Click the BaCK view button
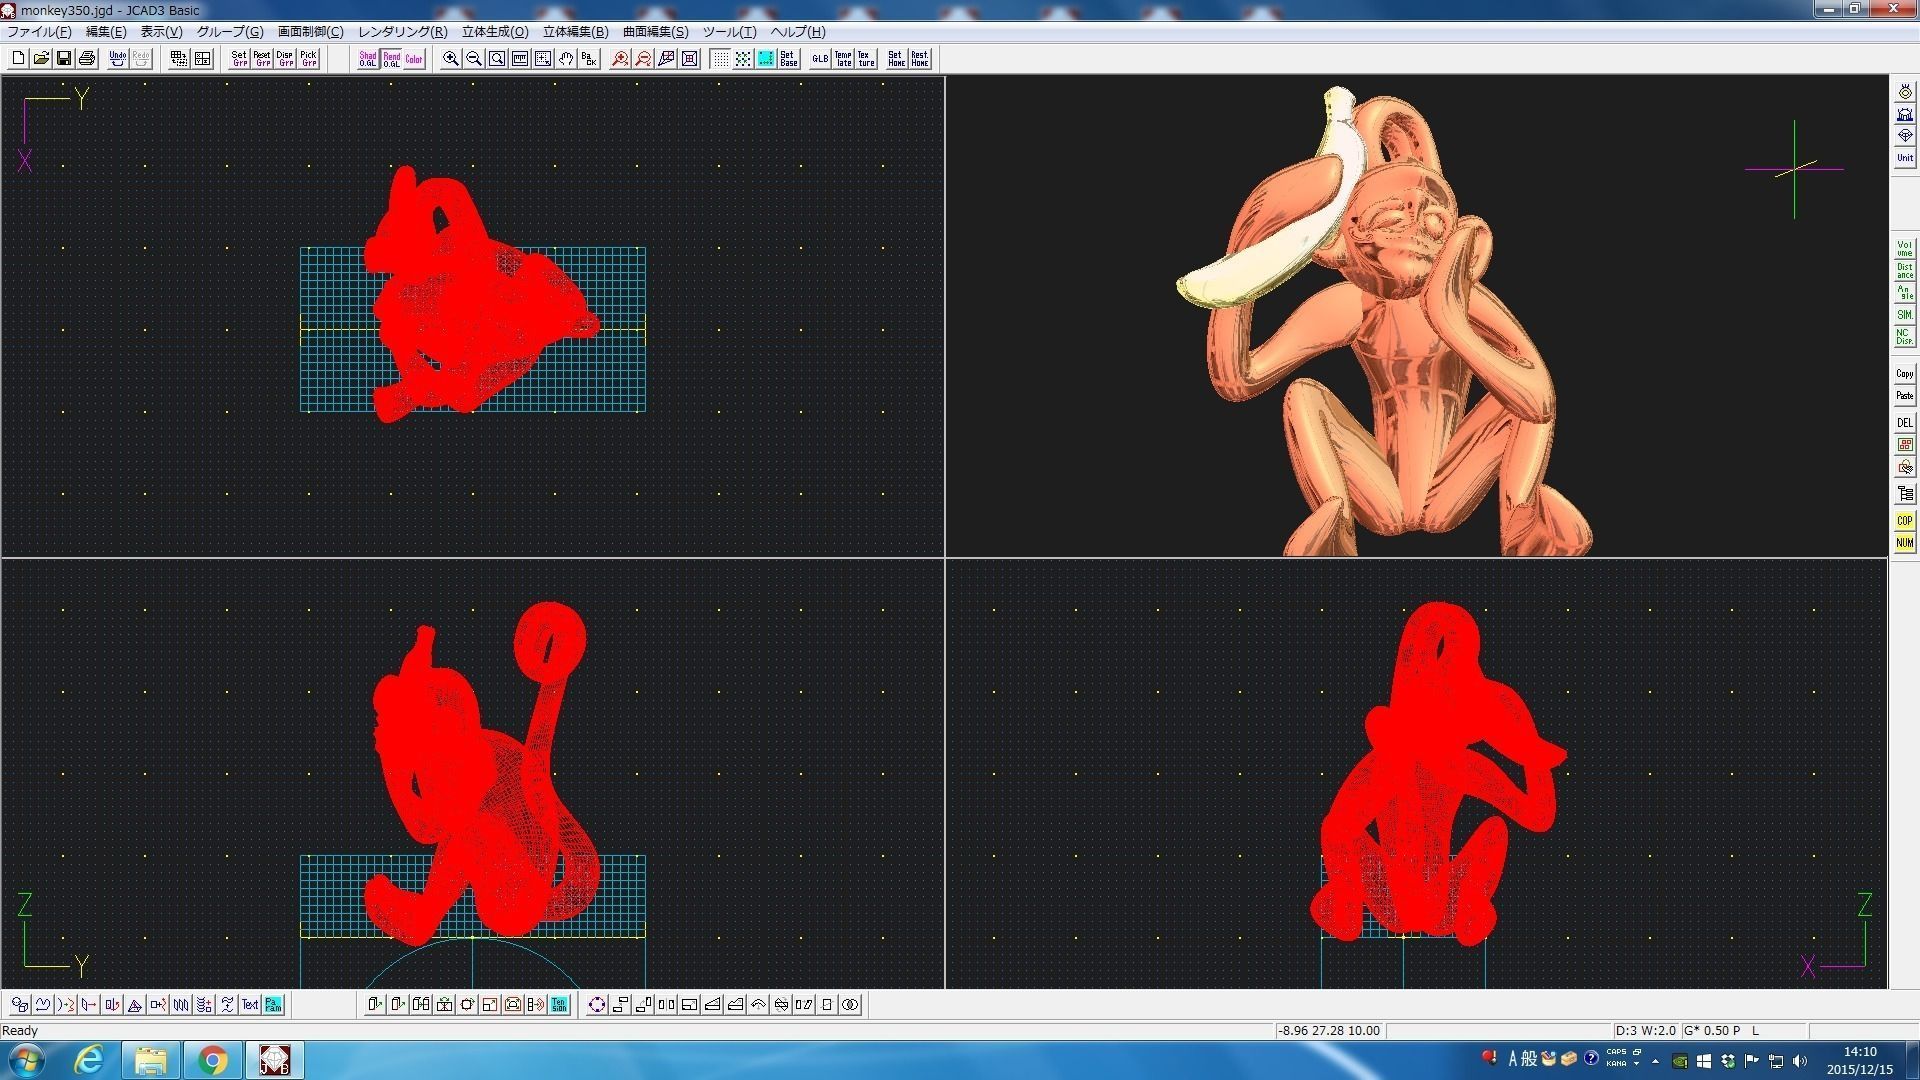 point(589,59)
